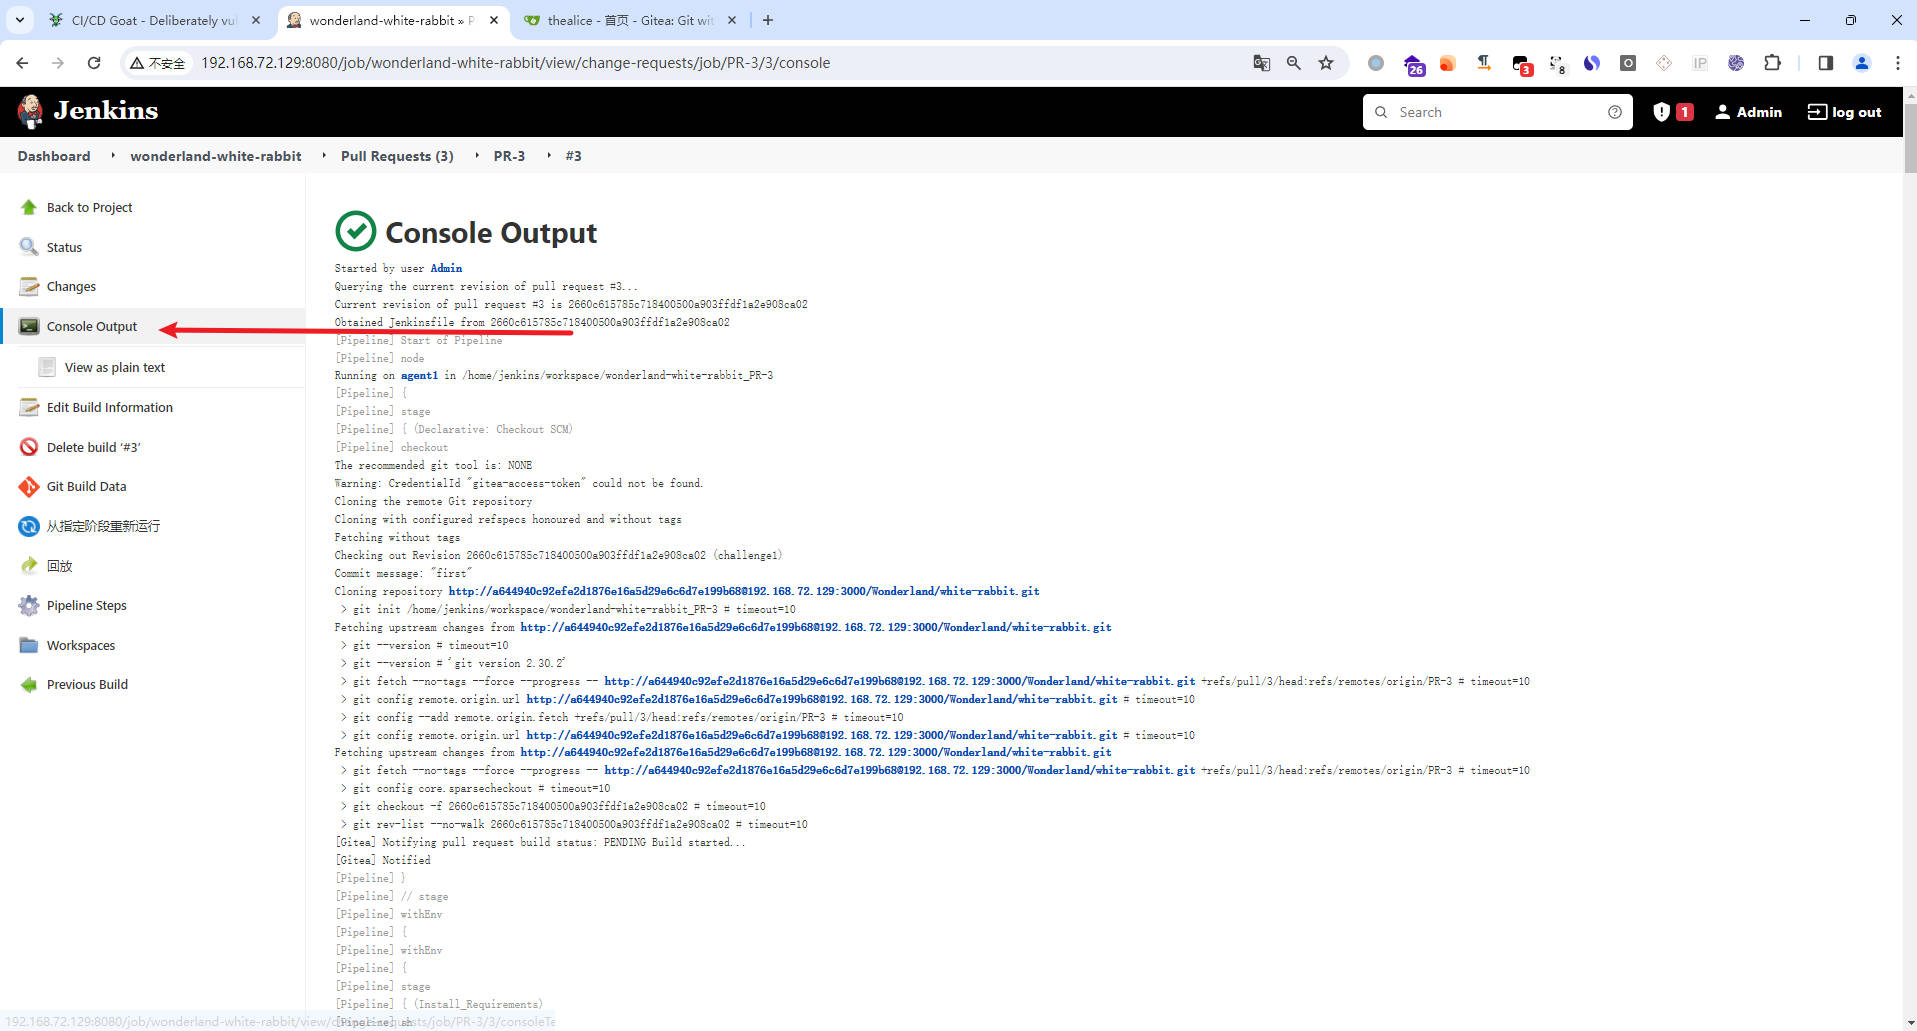Image resolution: width=1917 pixels, height=1031 pixels.
Task: Click the View as plain text document icon
Action: click(46, 367)
